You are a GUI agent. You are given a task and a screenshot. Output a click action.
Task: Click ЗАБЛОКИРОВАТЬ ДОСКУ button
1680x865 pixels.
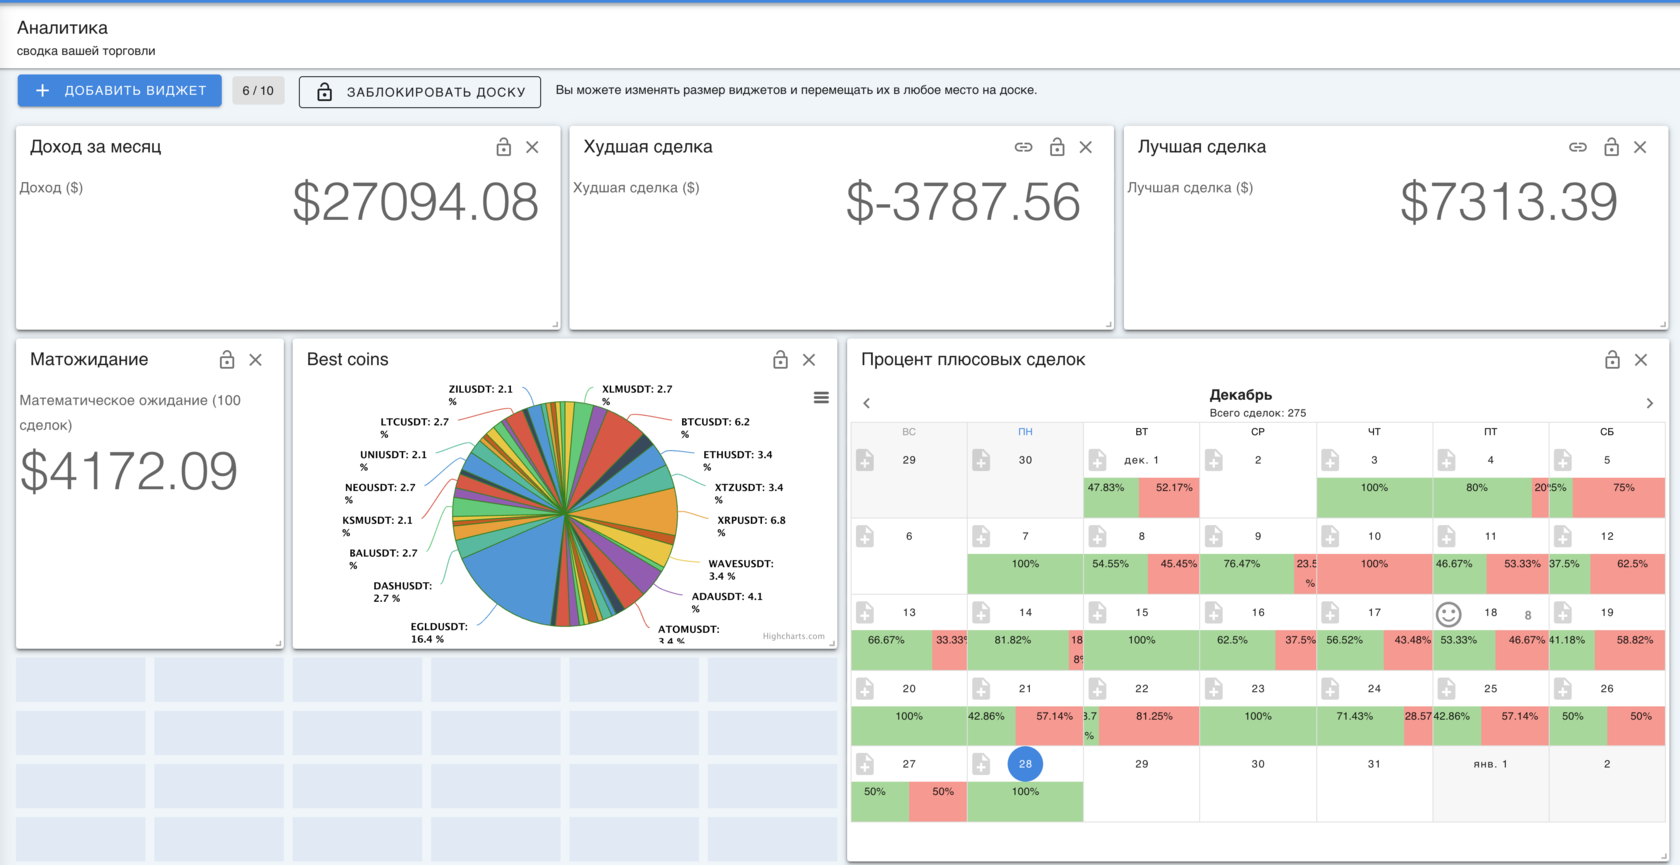pos(420,92)
